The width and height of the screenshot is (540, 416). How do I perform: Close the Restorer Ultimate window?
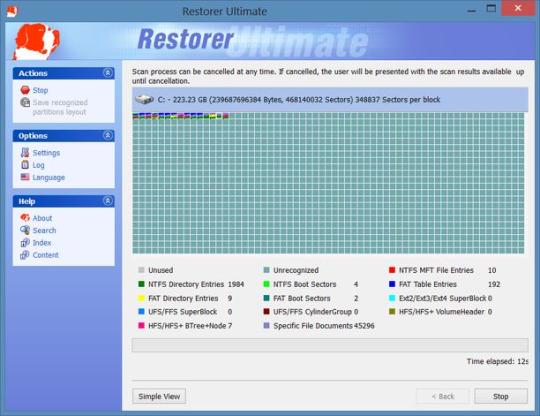point(518,8)
